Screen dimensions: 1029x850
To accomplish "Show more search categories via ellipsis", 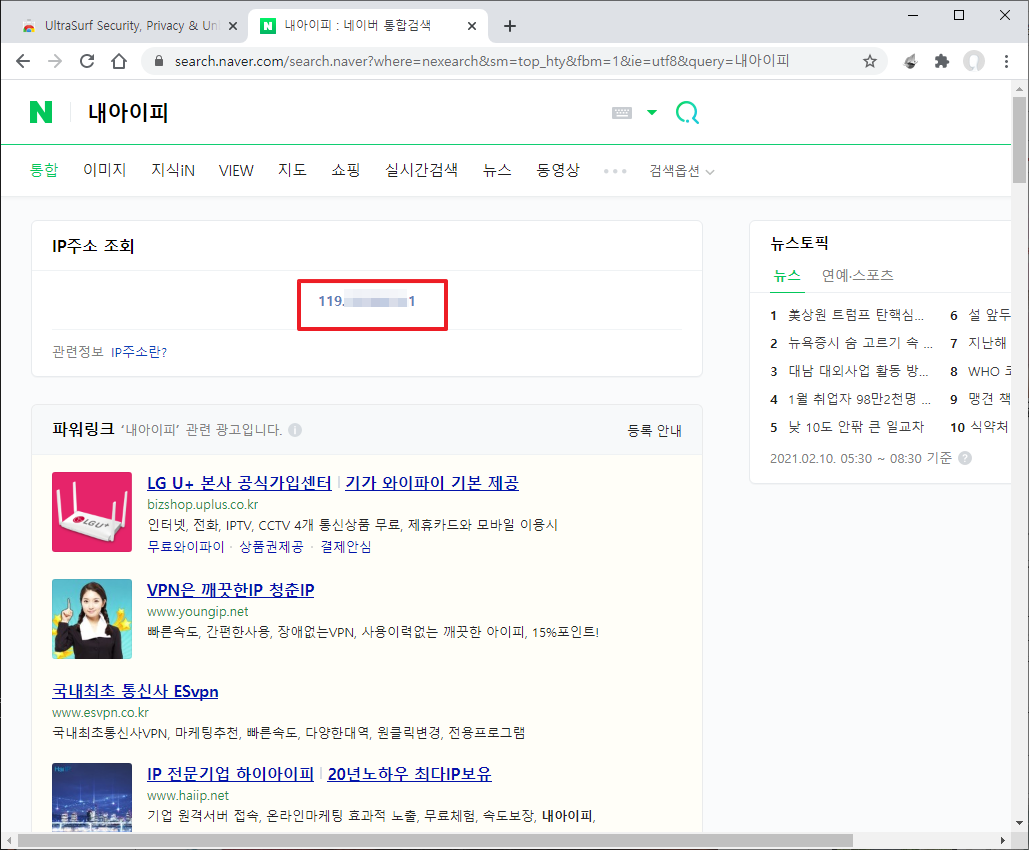I will point(615,171).
